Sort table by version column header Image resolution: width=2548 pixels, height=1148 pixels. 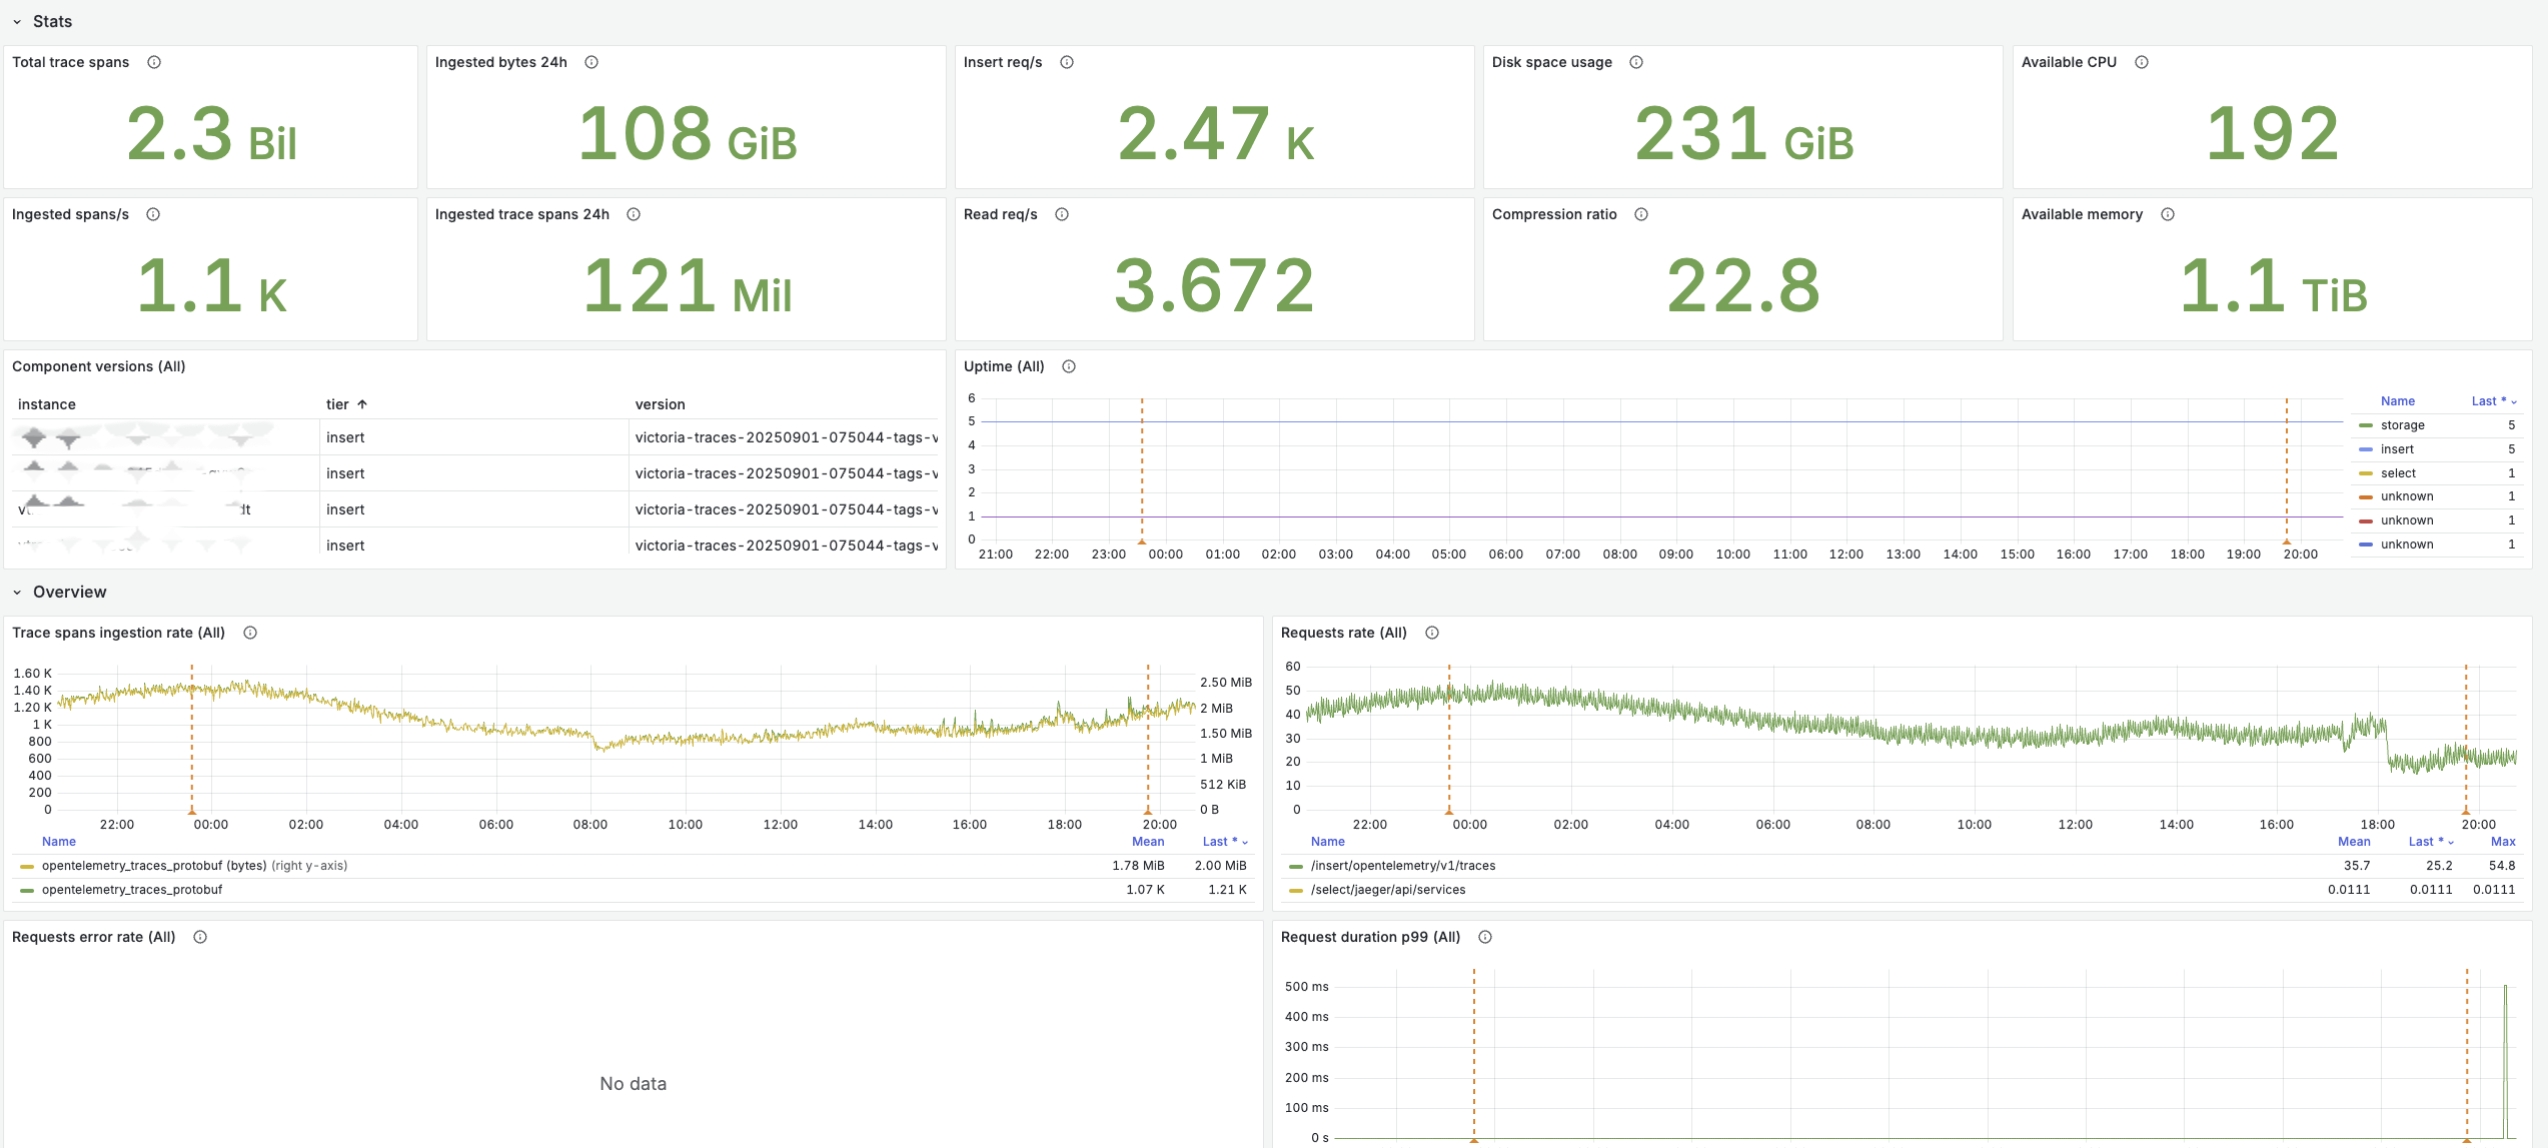[660, 404]
